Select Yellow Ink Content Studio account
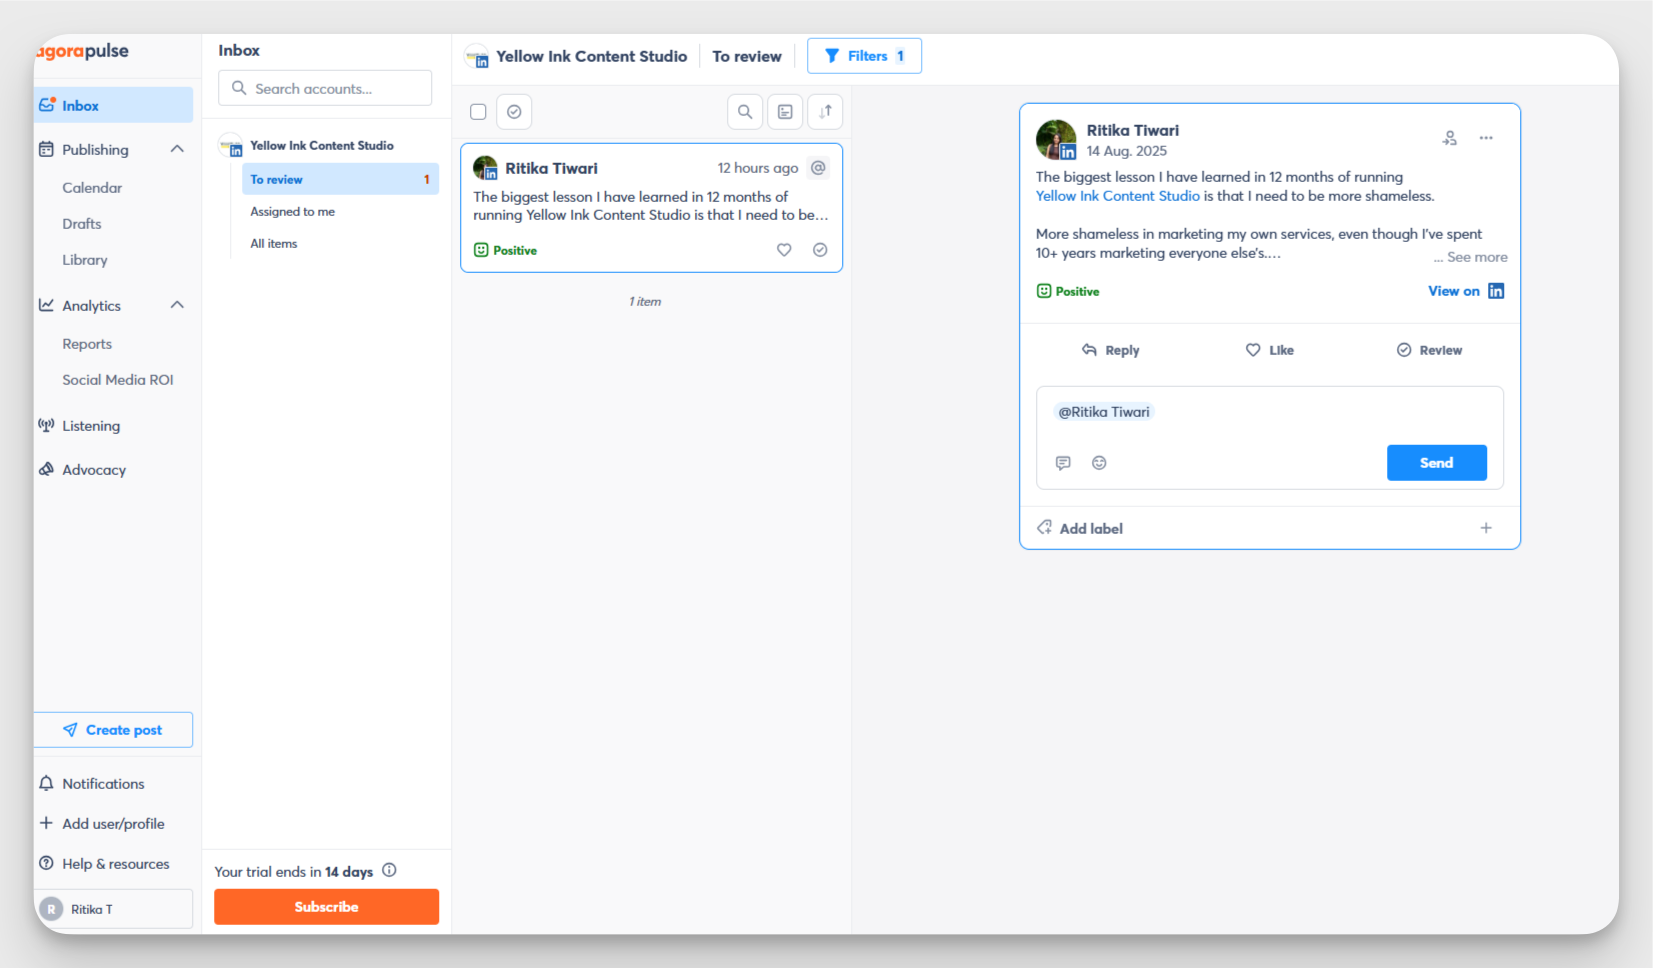The image size is (1653, 968). point(322,145)
